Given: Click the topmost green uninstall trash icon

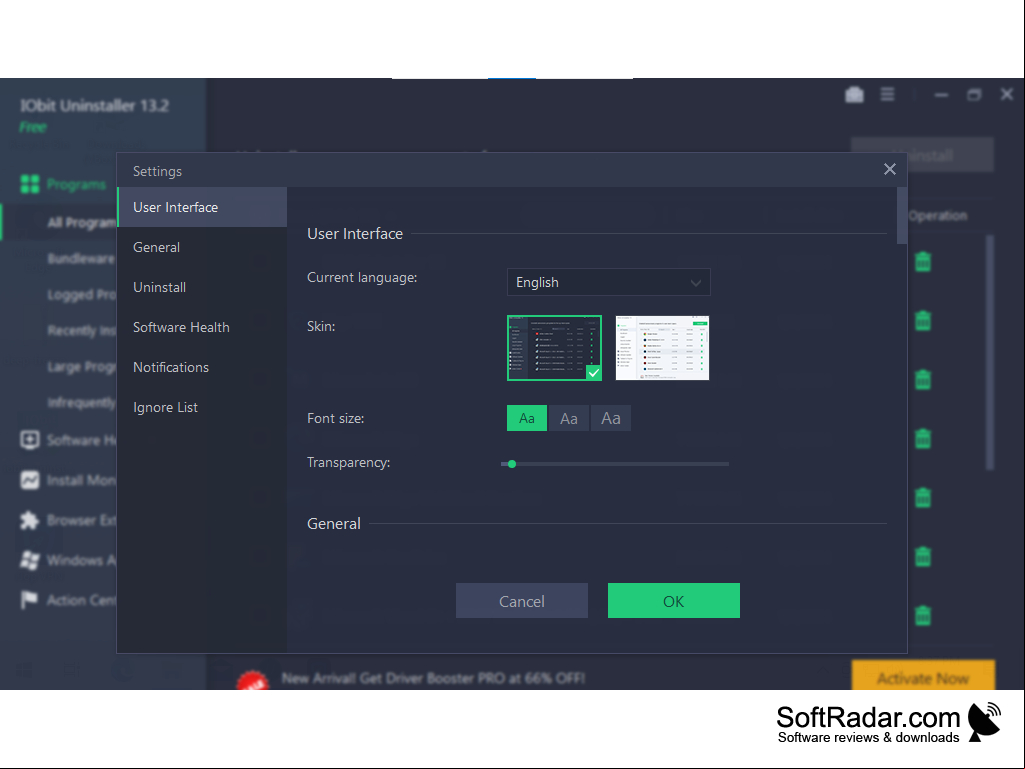Looking at the screenshot, I should point(923,262).
